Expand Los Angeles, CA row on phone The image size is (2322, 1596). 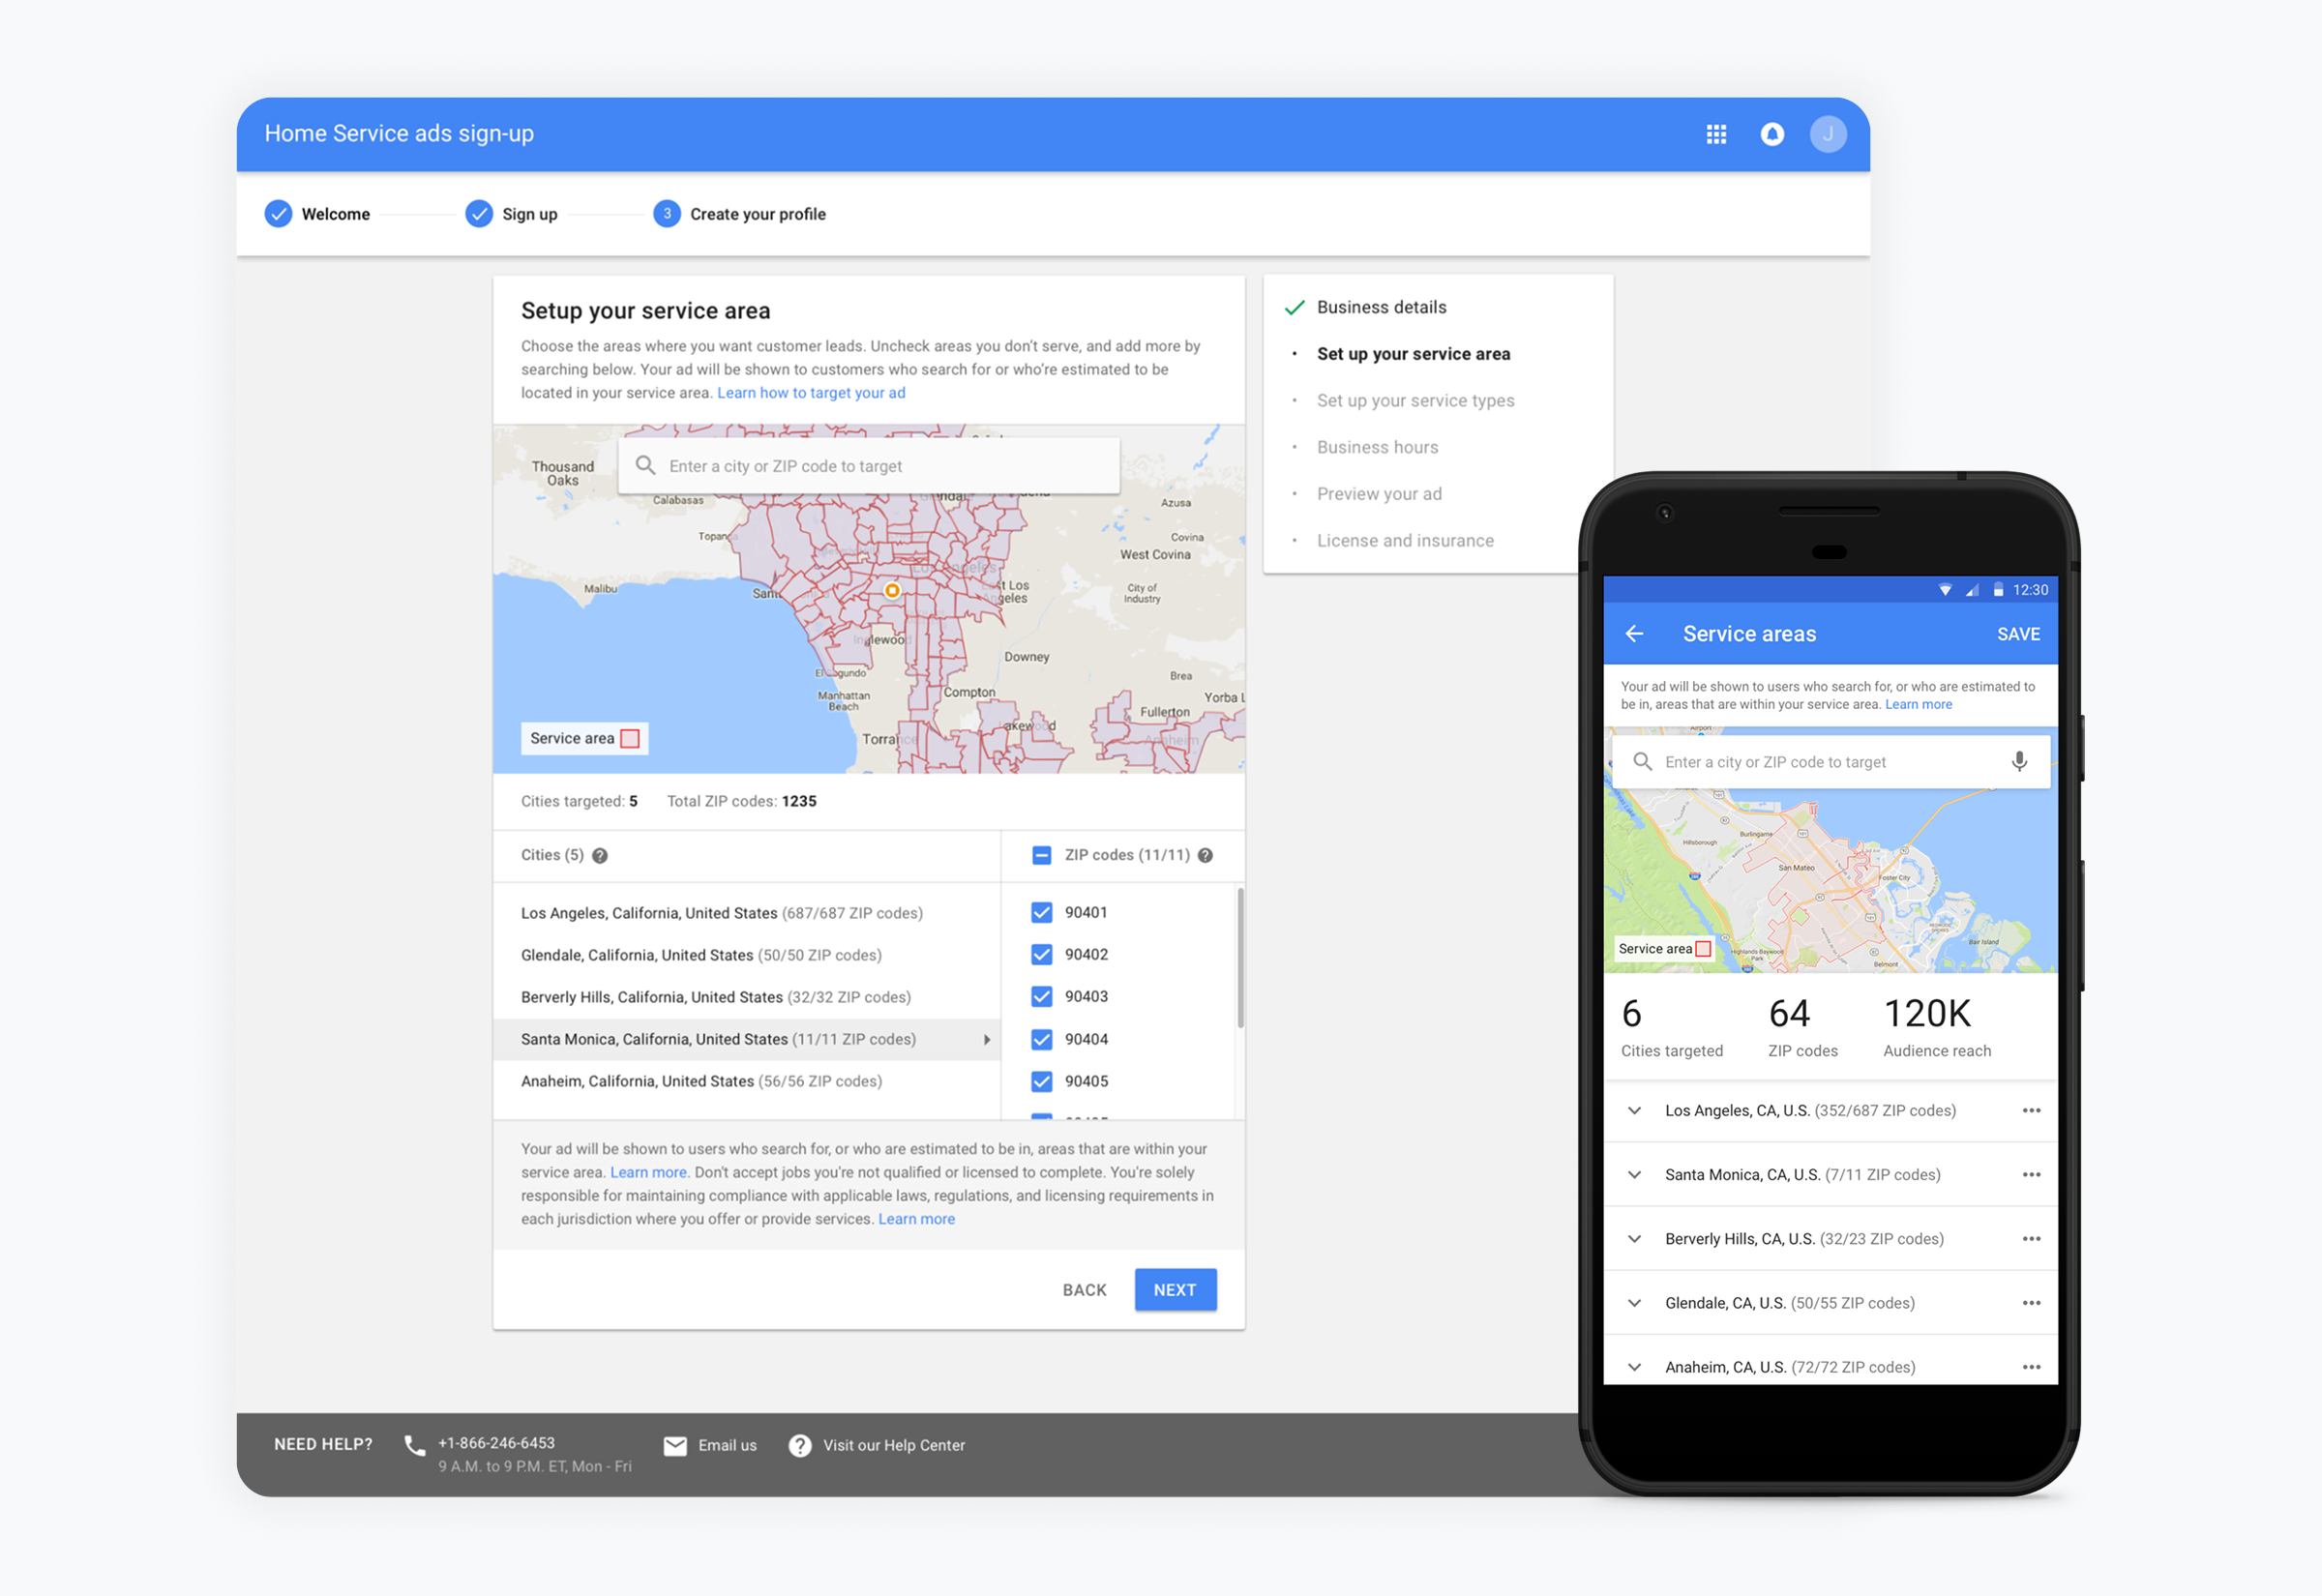coord(1634,1111)
